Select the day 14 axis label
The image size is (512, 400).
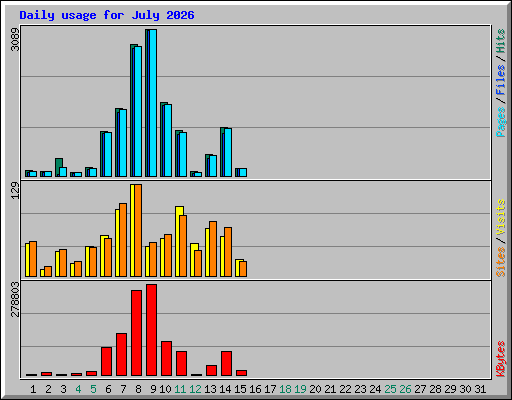coord(225,389)
